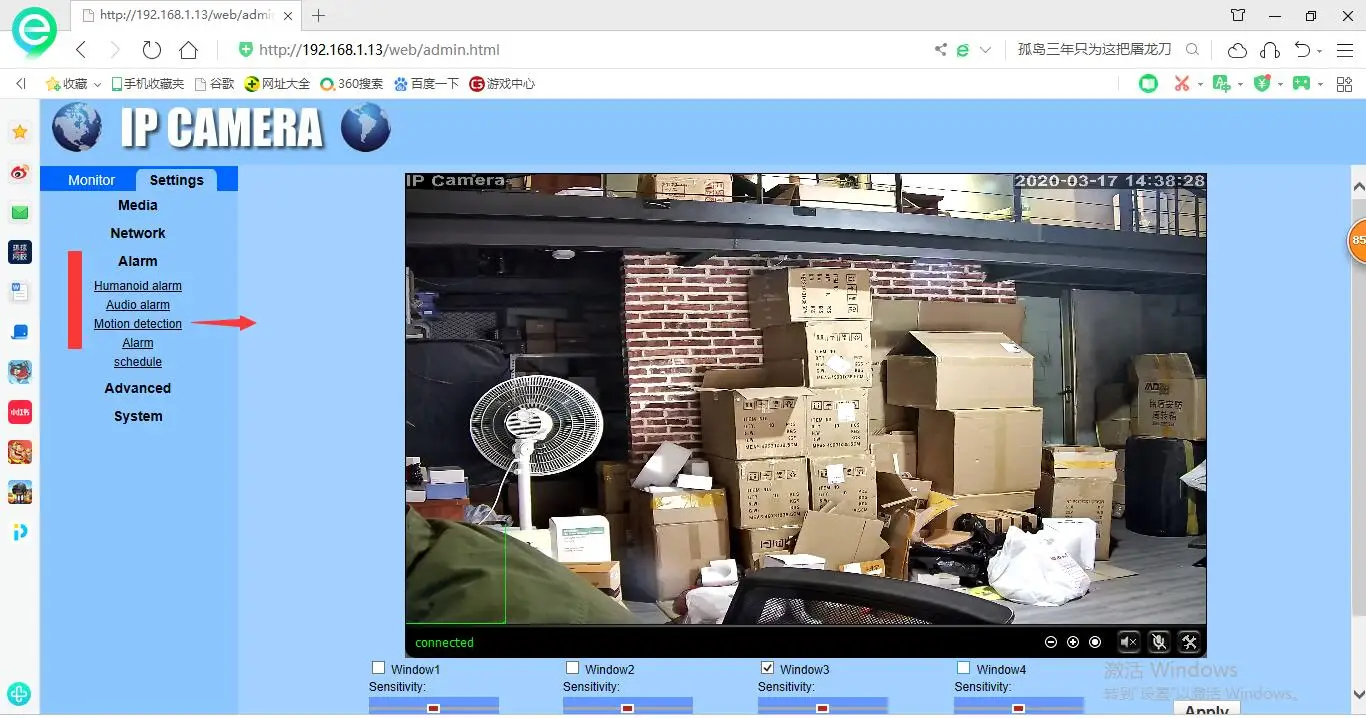Screen dimensions: 1366x718
Task: Enable the Window1 checkbox
Action: tap(378, 668)
